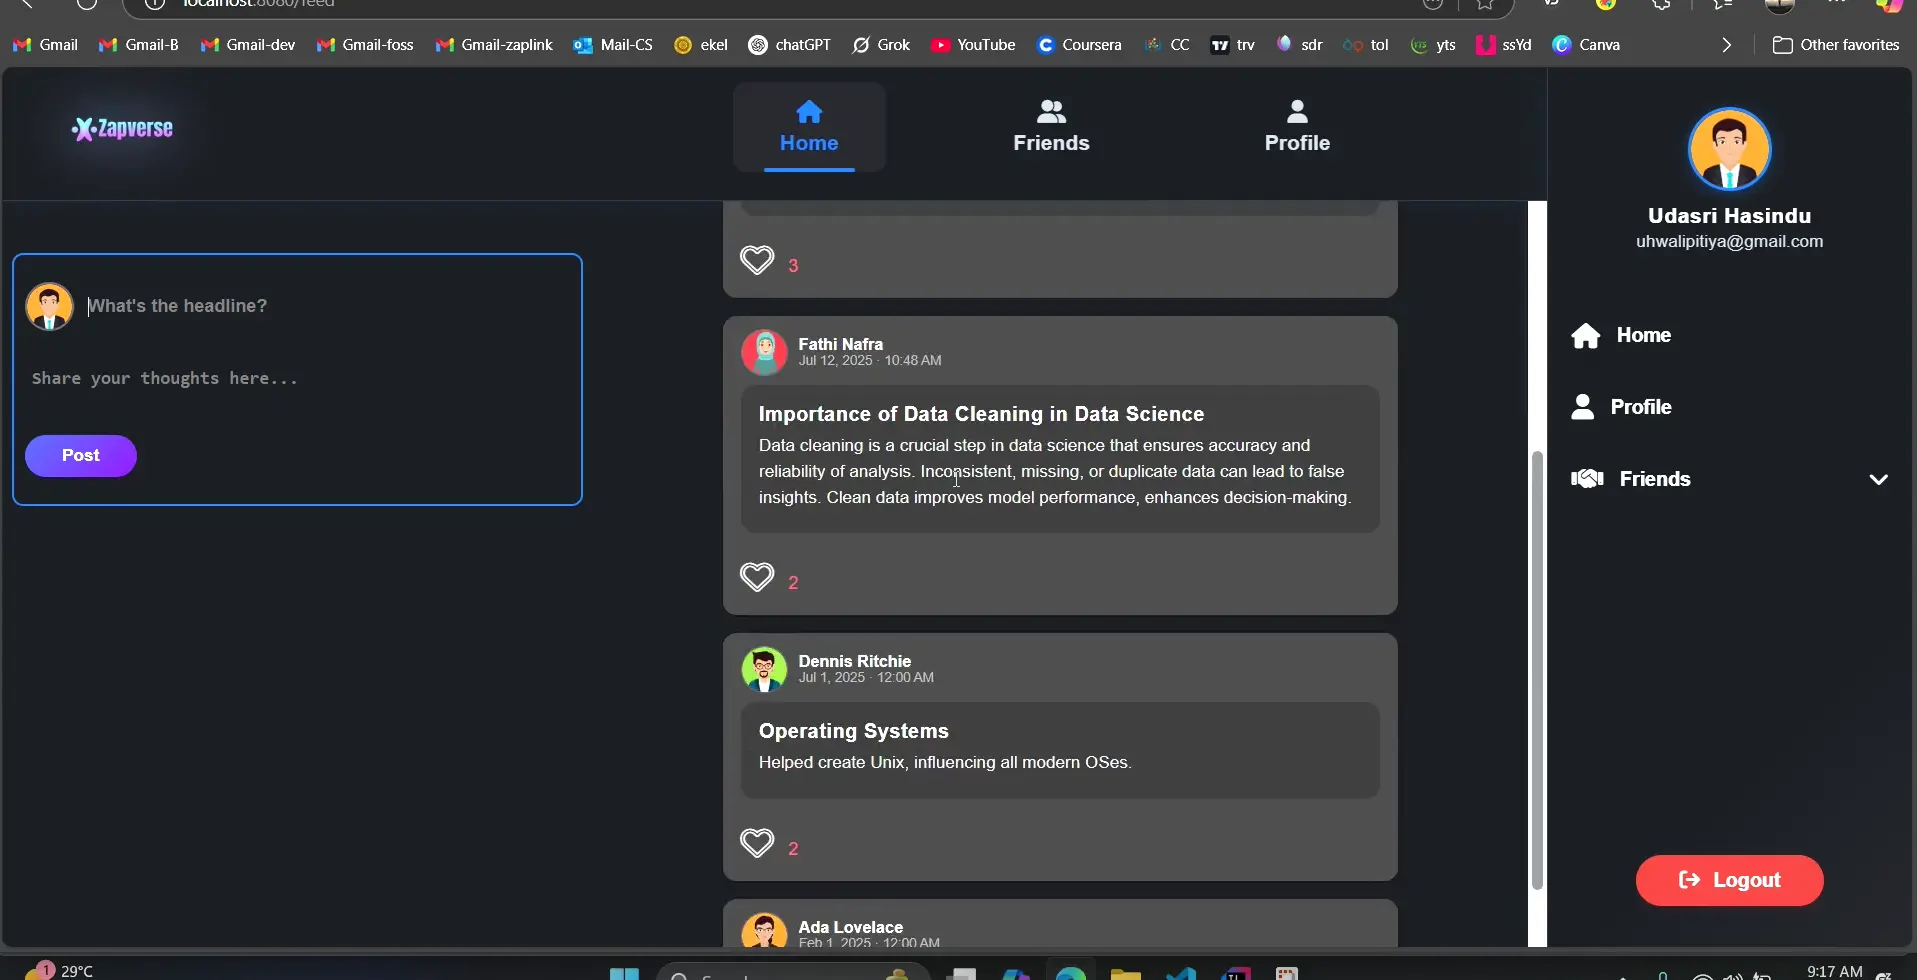Like Fathi Nafra's Data Cleaning post
Image resolution: width=1917 pixels, height=980 pixels.
pyautogui.click(x=757, y=578)
